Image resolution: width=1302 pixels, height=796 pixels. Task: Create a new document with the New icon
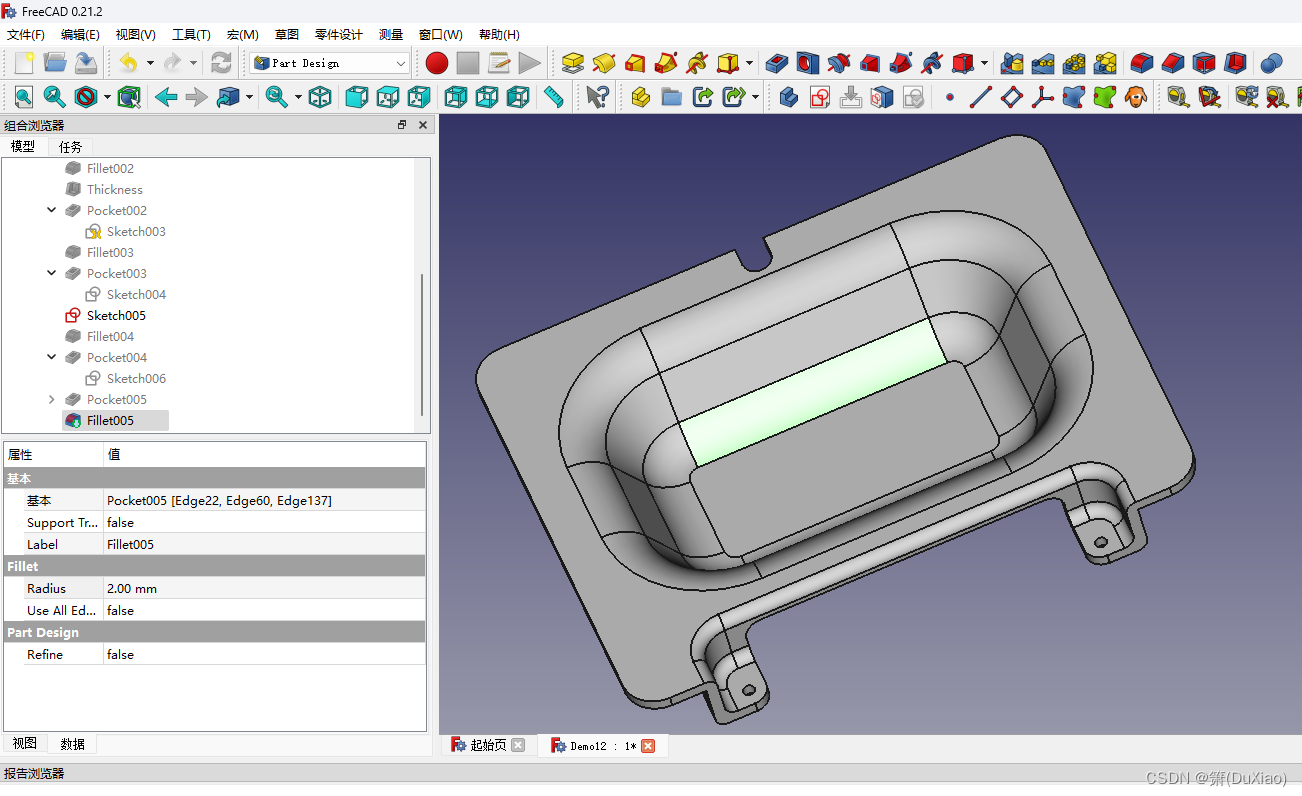[24, 63]
